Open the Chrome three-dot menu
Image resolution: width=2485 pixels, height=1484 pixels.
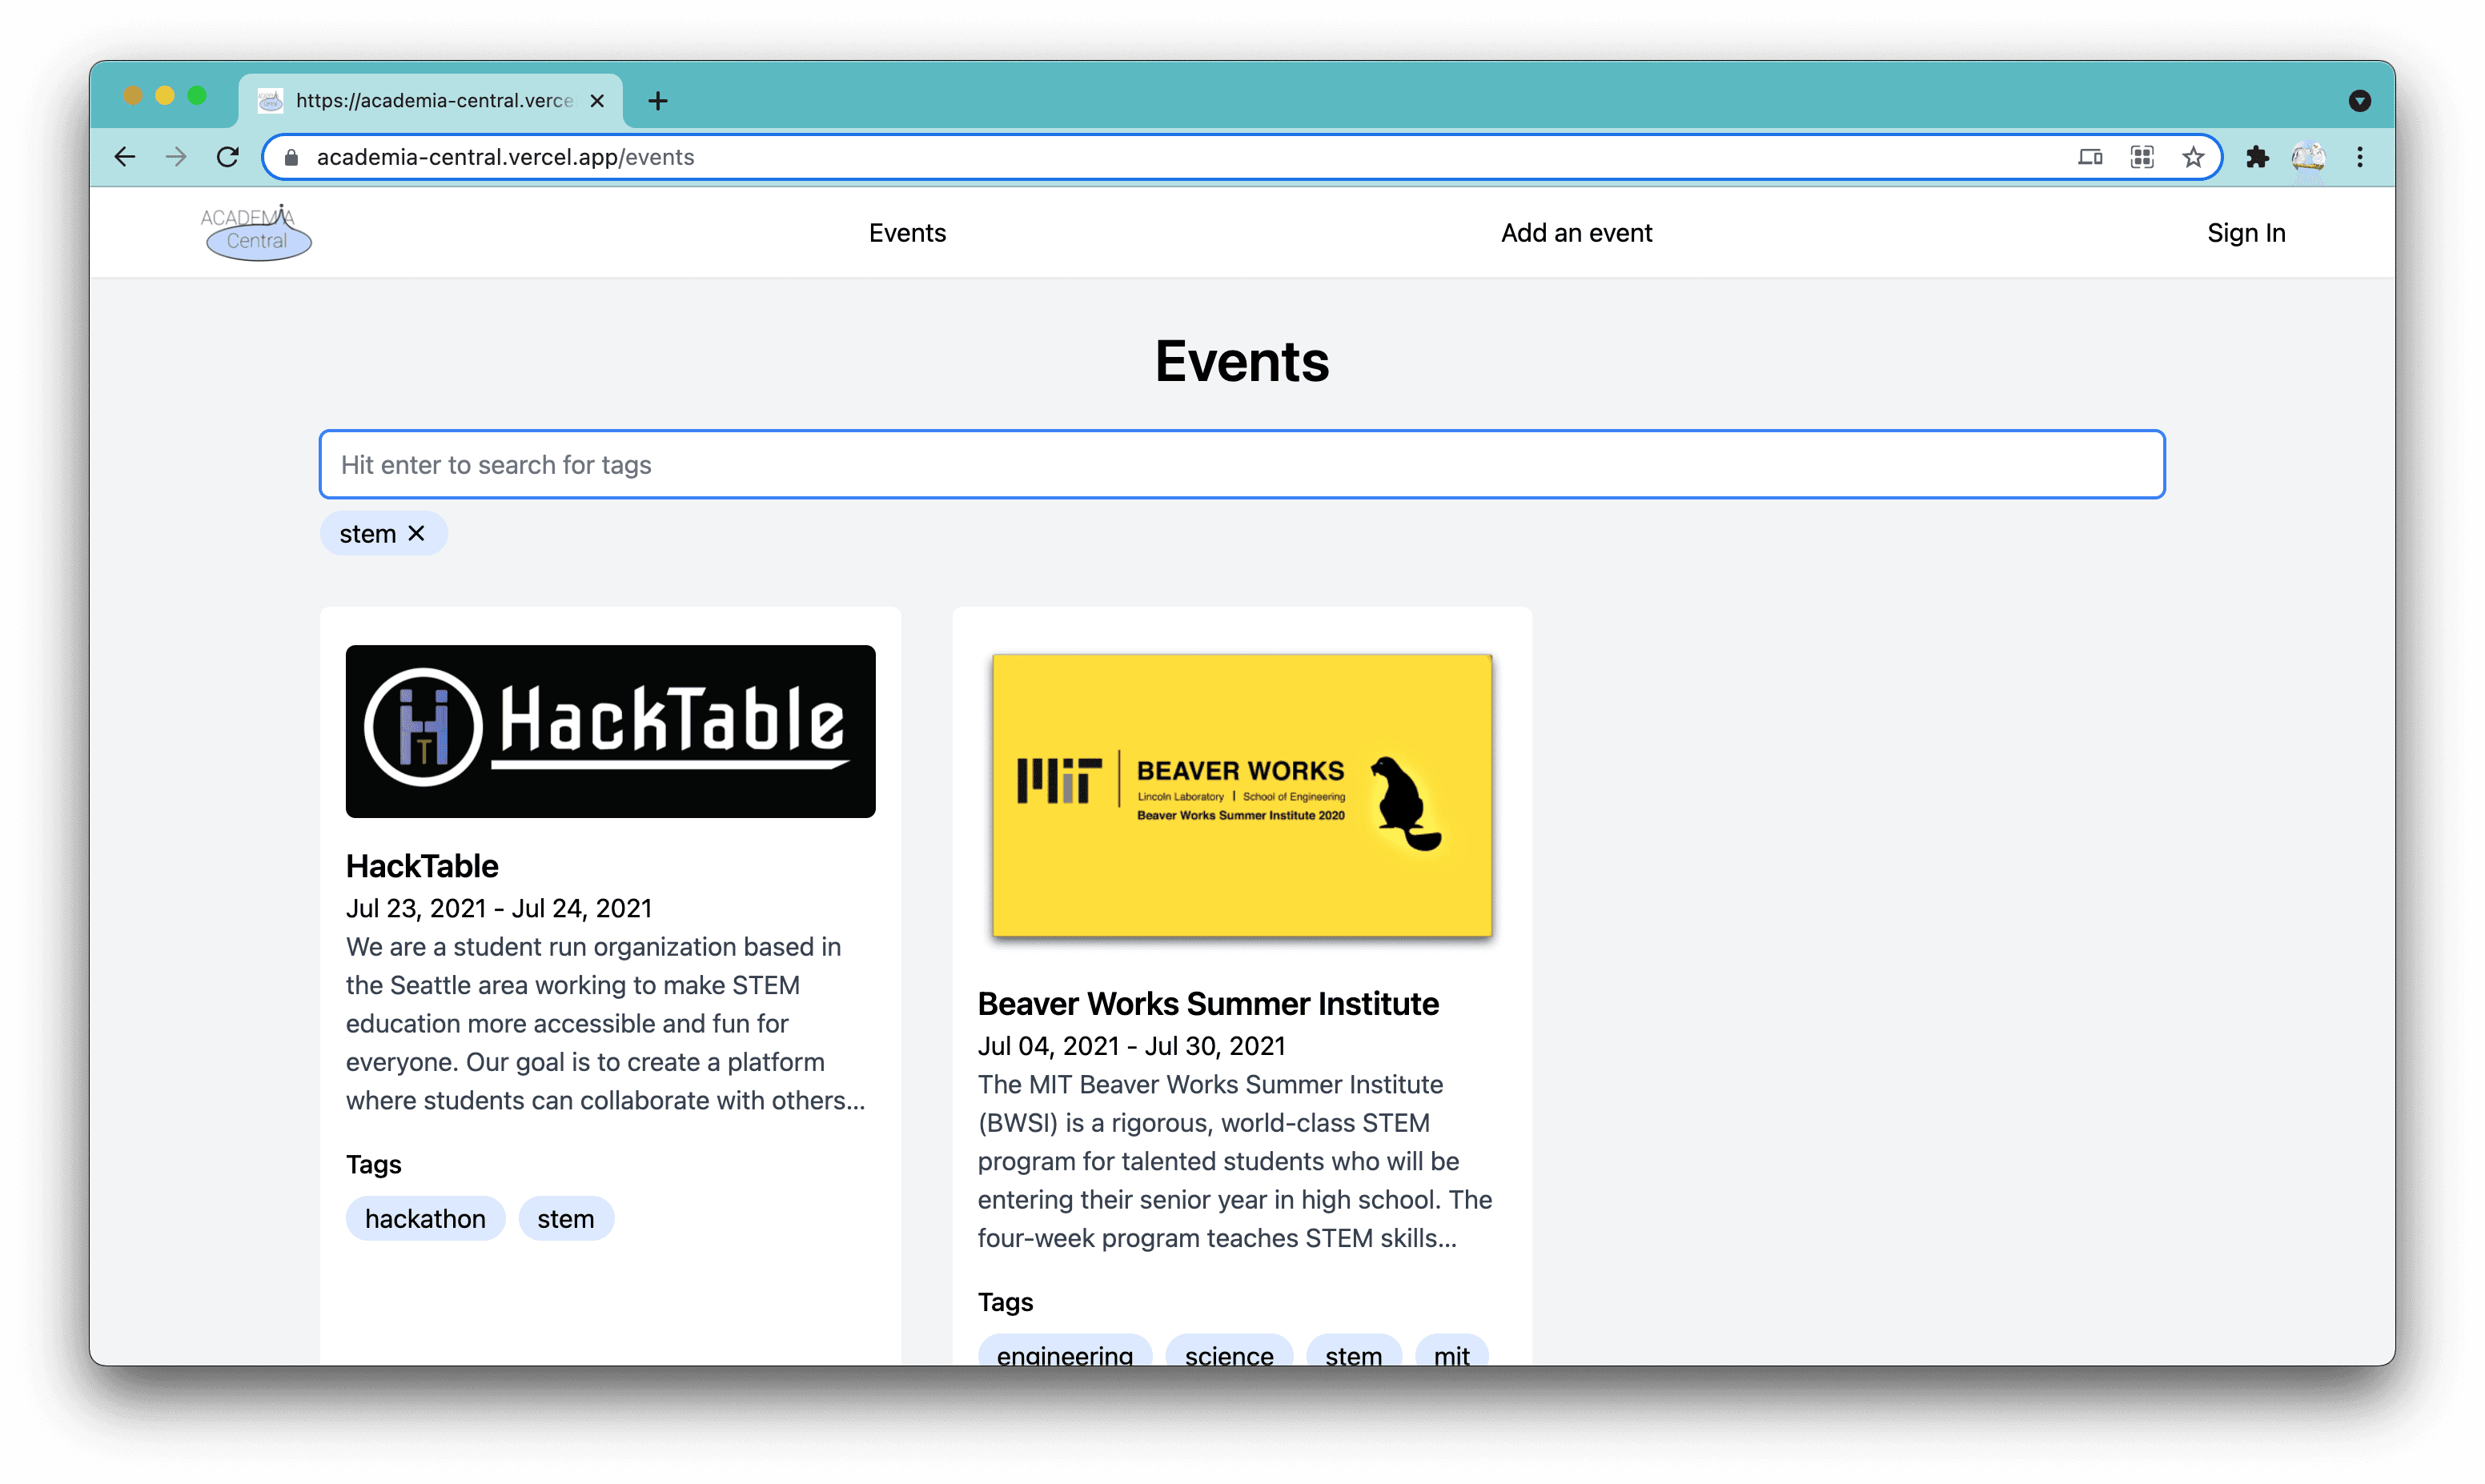(2360, 157)
